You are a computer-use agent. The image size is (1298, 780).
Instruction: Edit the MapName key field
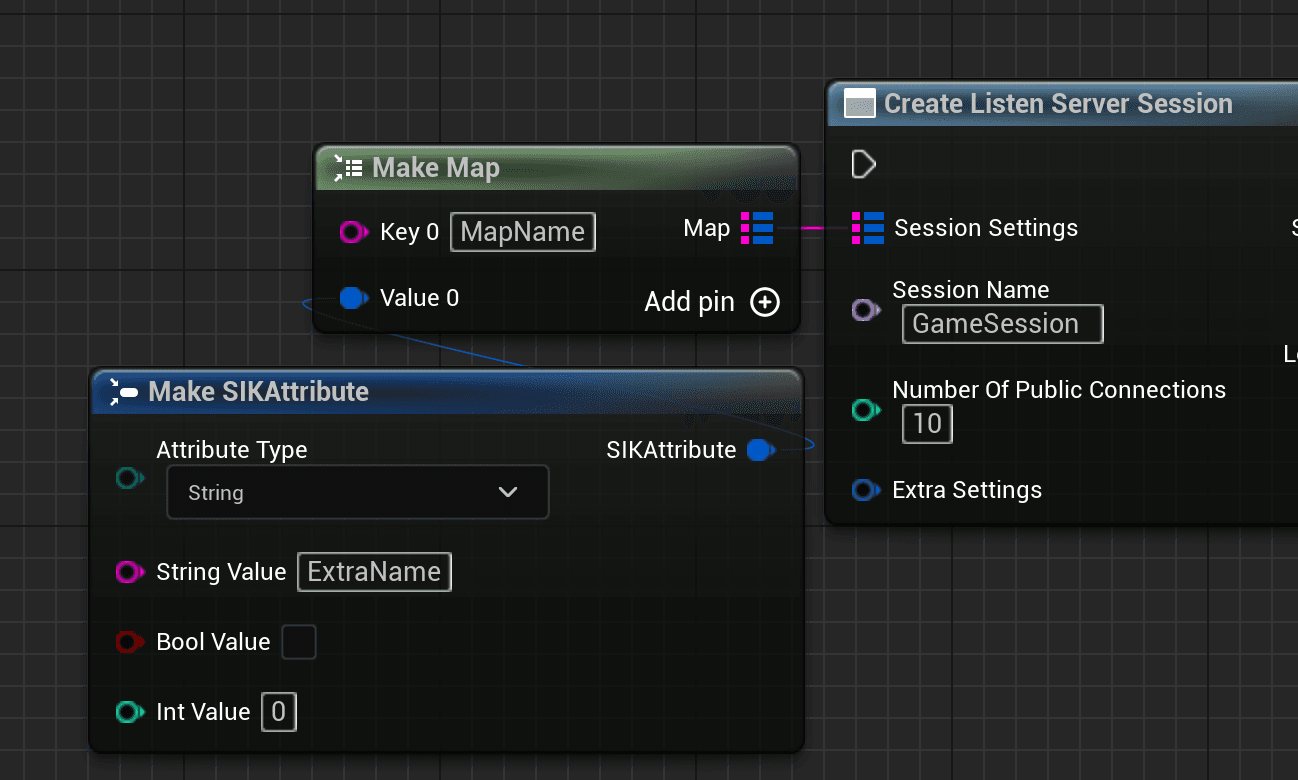tap(522, 231)
